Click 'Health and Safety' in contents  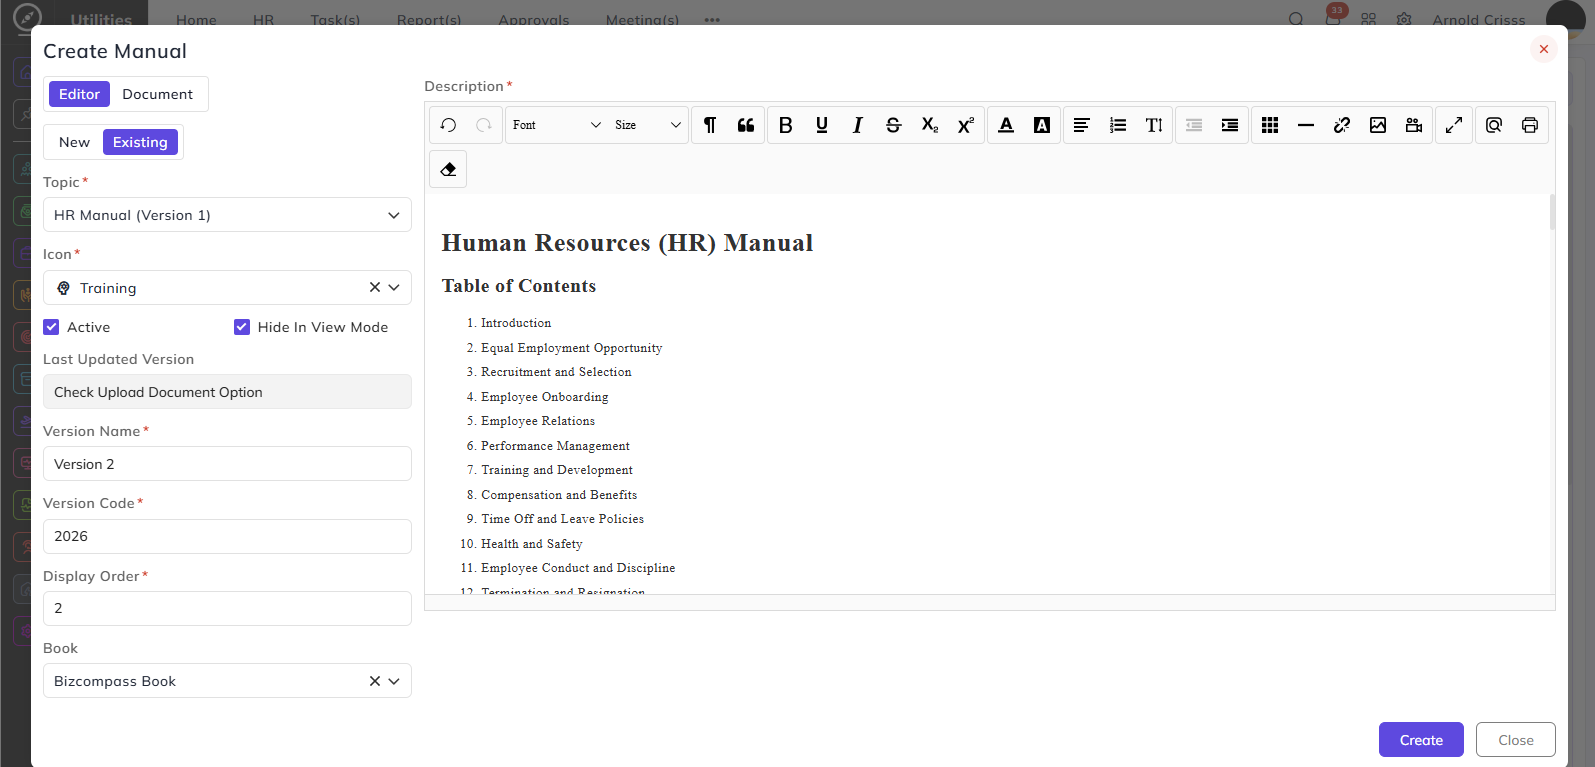pyautogui.click(x=532, y=544)
